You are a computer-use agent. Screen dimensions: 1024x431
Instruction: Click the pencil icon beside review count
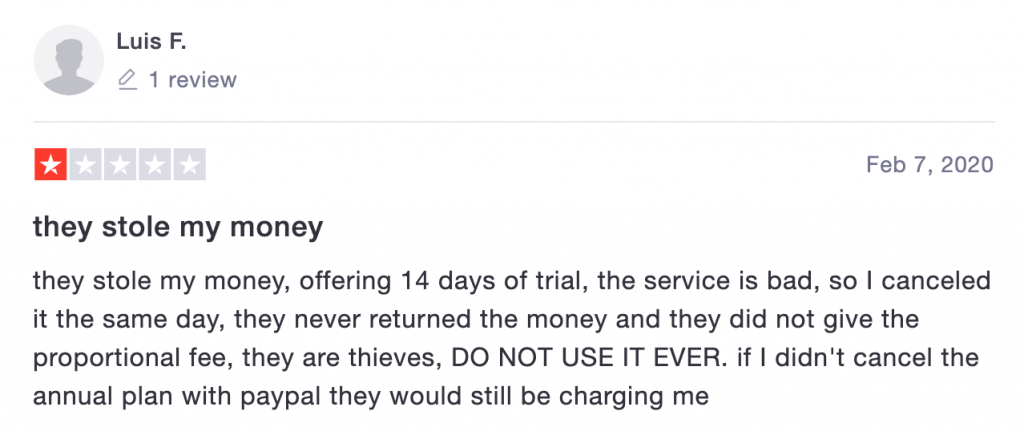point(127,80)
